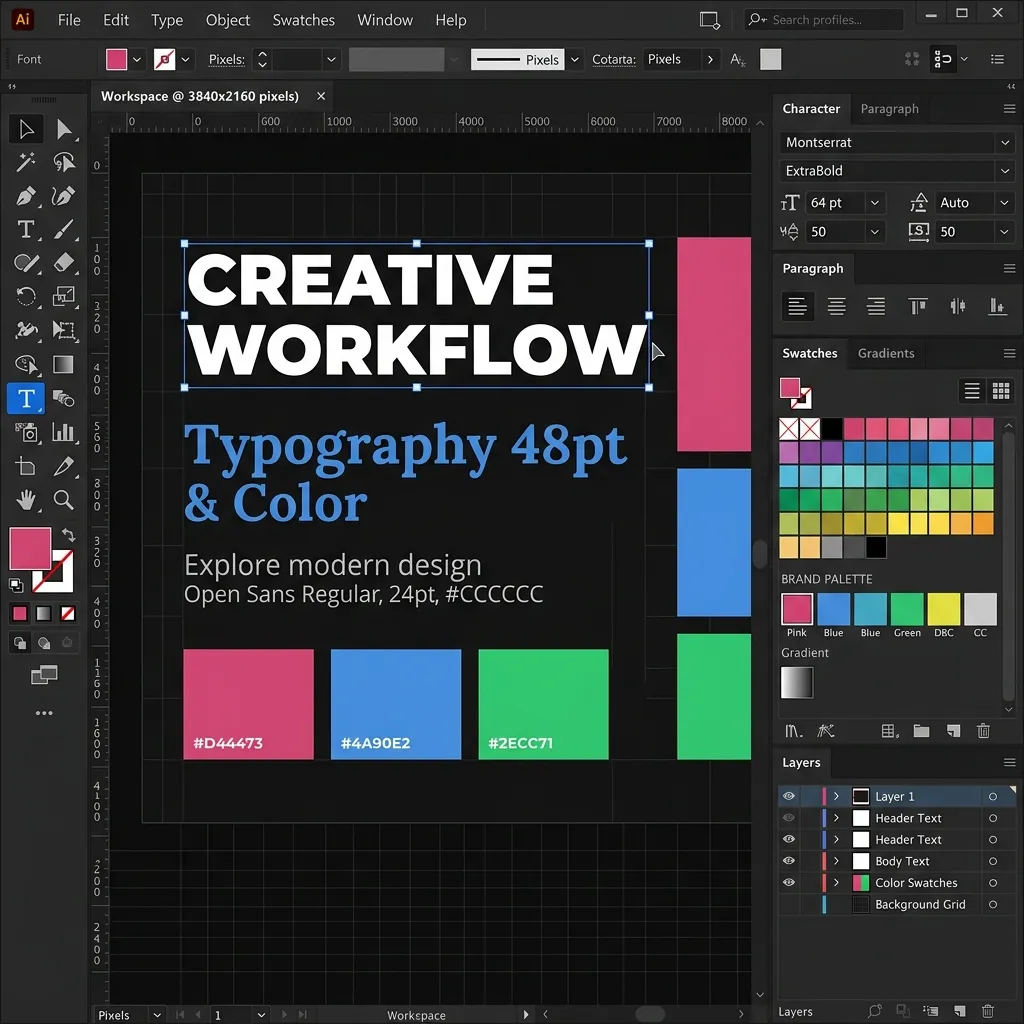Pick the Eraser tool
Screen dimensions: 1024x1024
[x=63, y=263]
